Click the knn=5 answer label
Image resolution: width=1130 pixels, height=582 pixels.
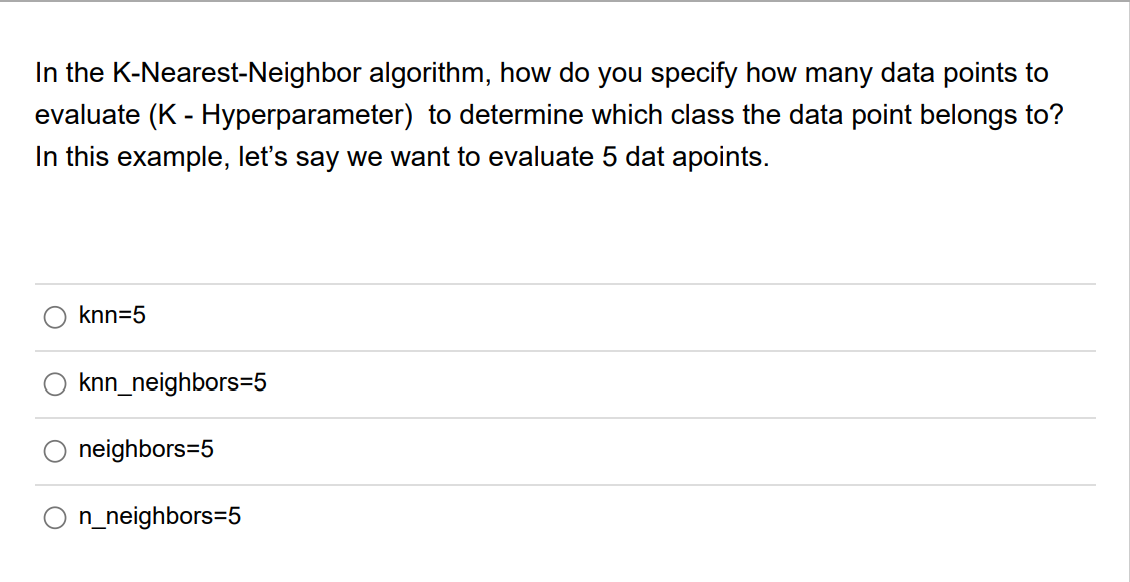coord(113,317)
